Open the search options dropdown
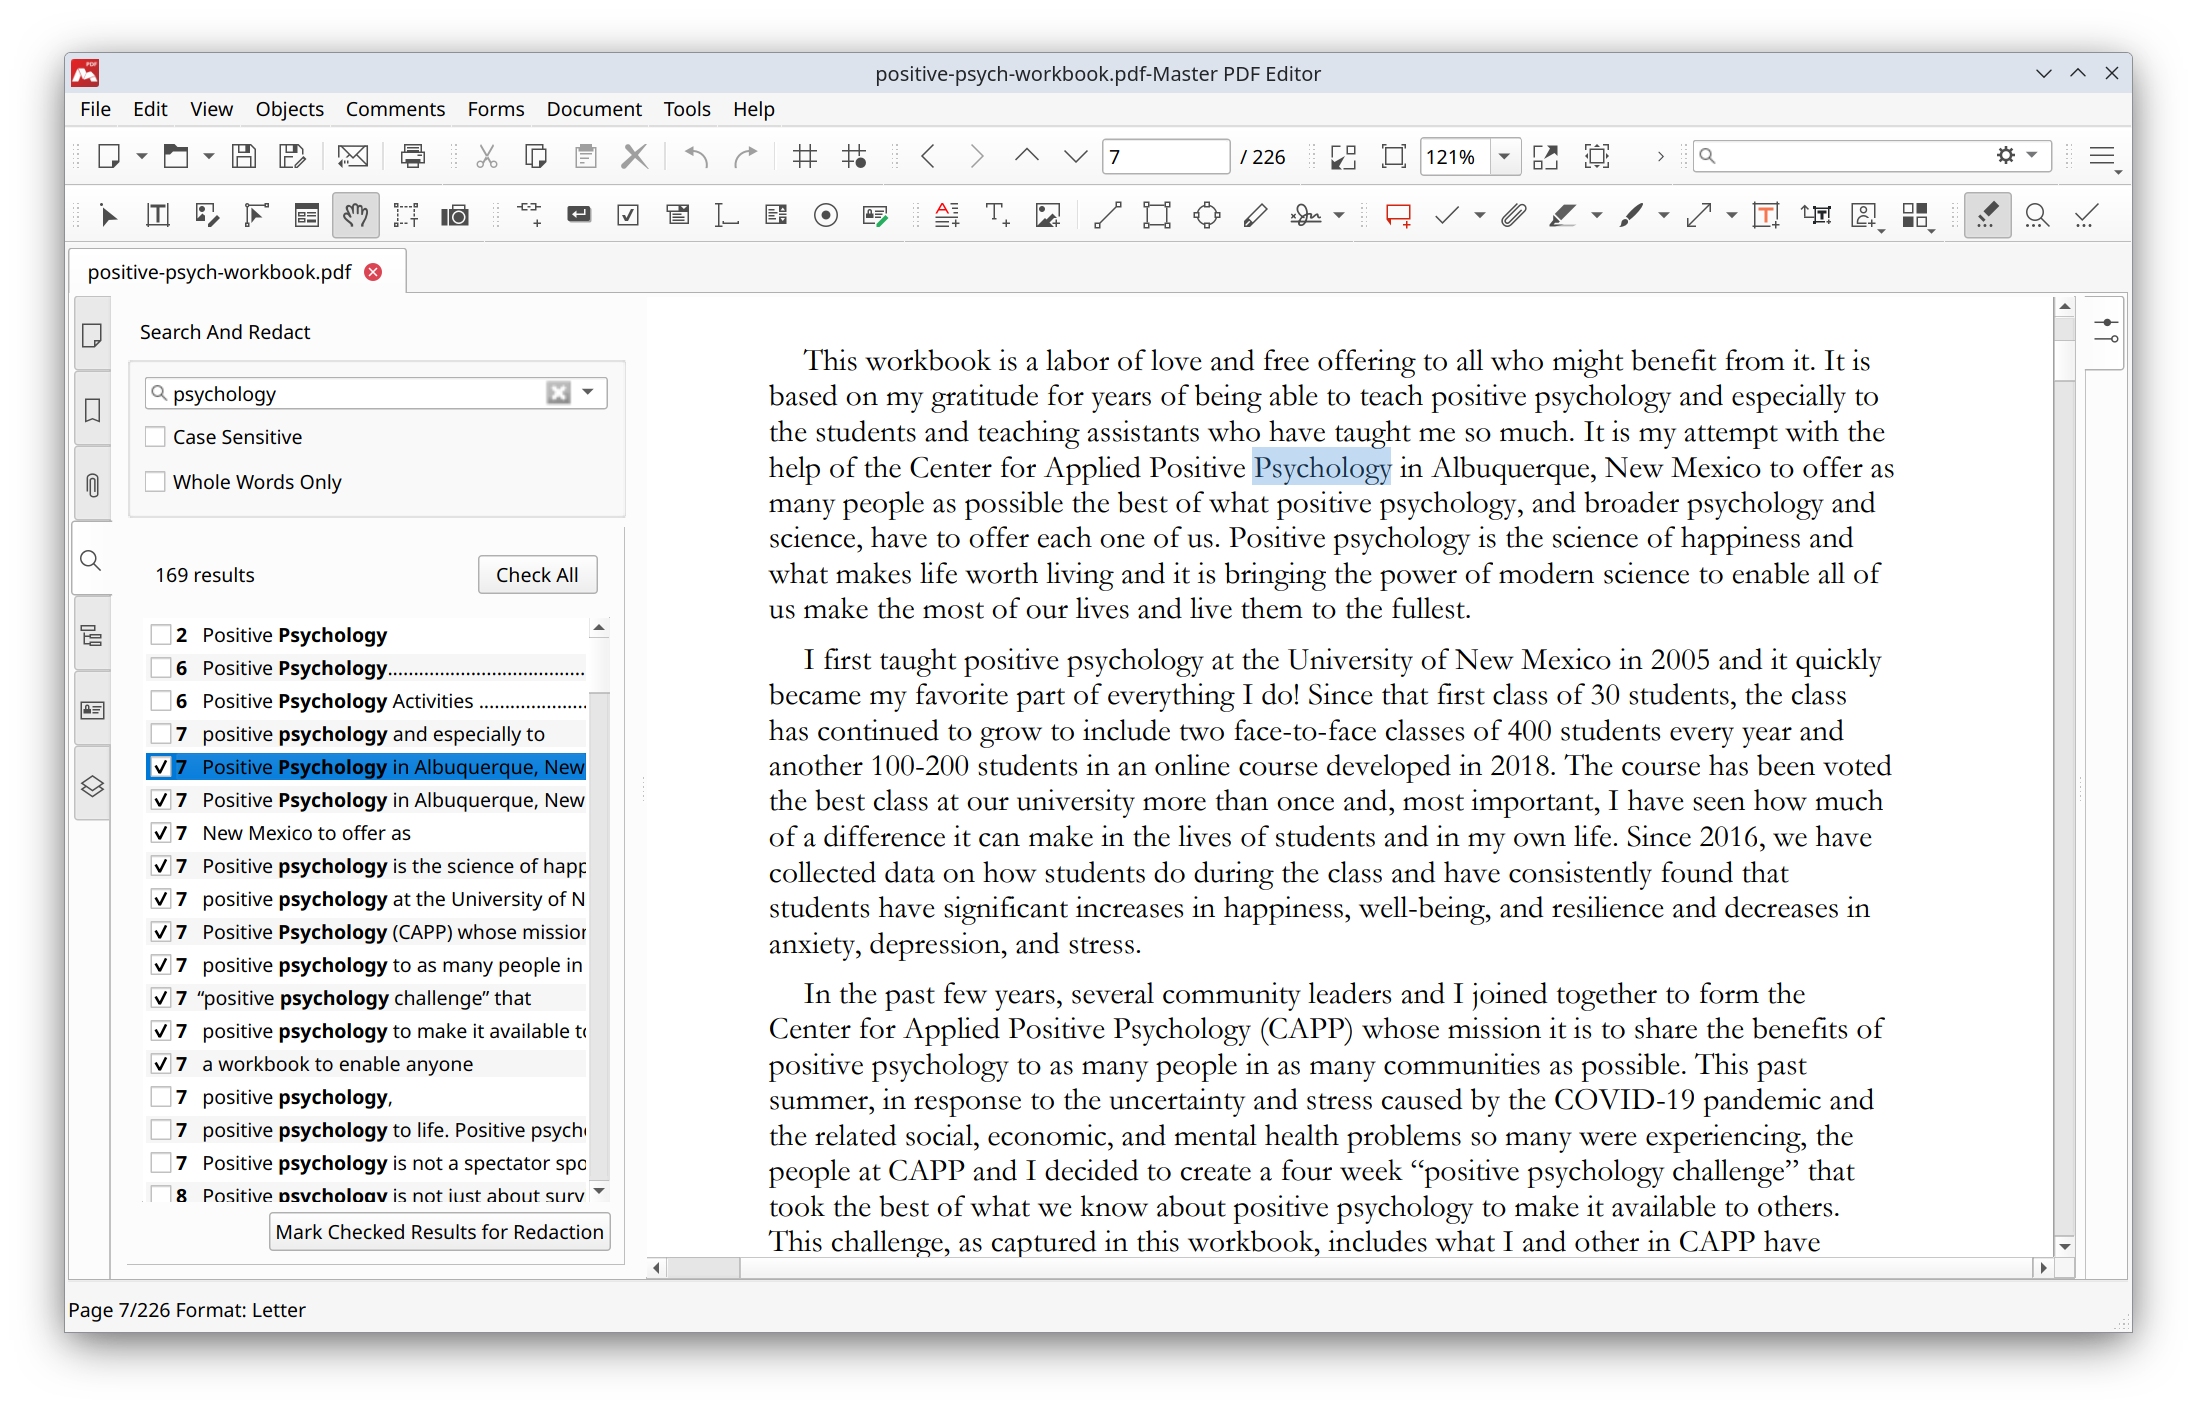Viewport: 2197px width, 1409px height. tap(588, 392)
